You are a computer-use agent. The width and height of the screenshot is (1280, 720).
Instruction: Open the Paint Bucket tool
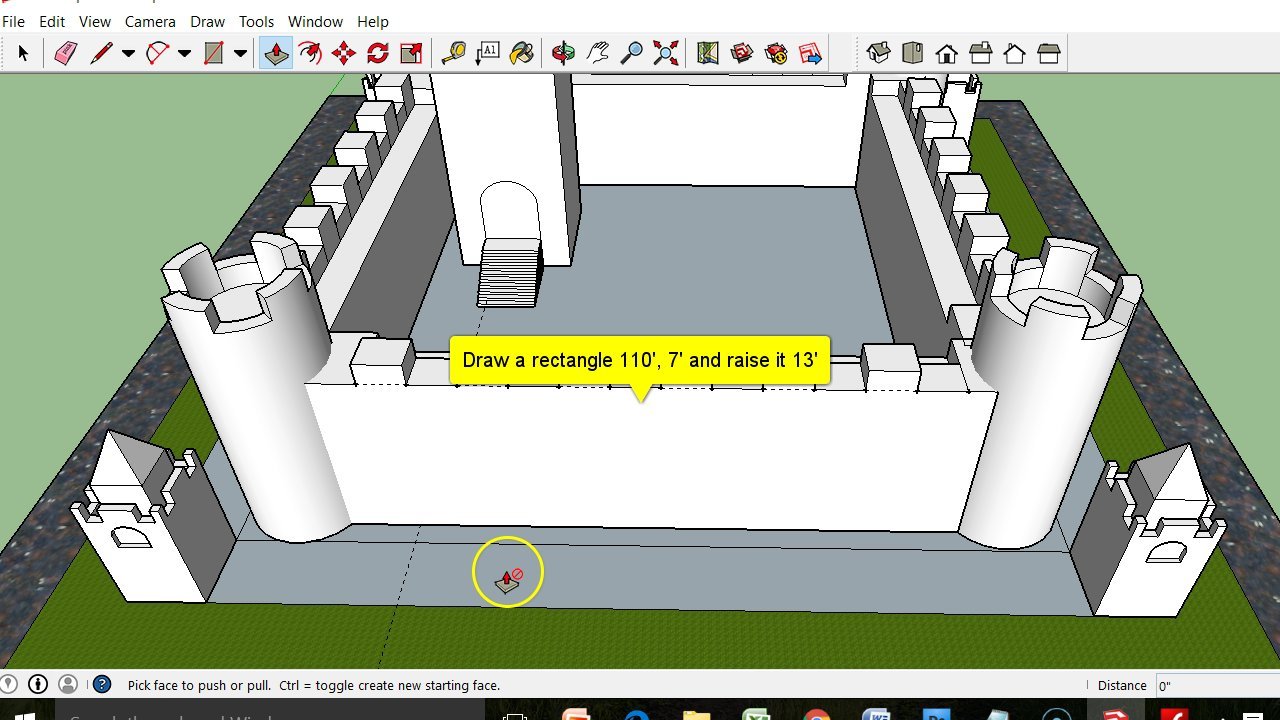[x=524, y=52]
